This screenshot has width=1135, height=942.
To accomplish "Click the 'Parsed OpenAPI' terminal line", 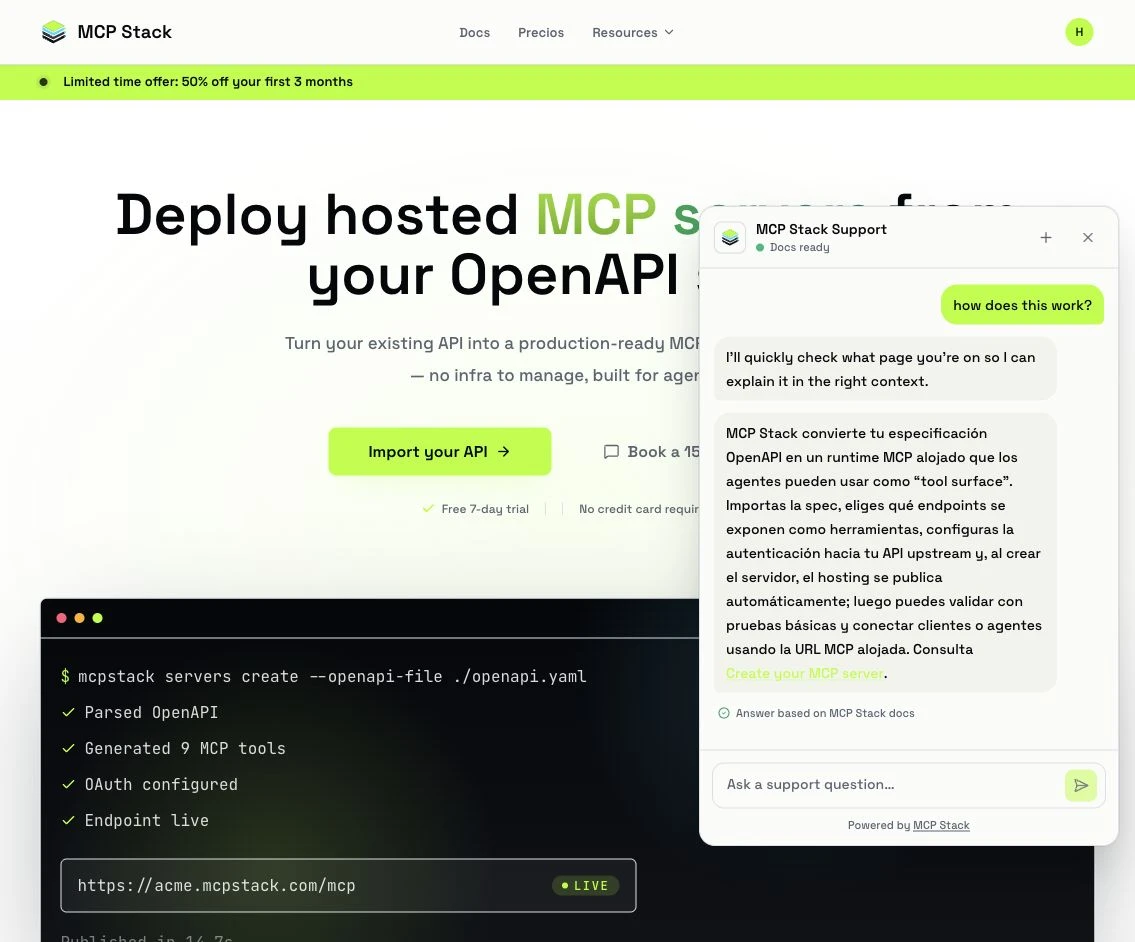I will click(151, 712).
